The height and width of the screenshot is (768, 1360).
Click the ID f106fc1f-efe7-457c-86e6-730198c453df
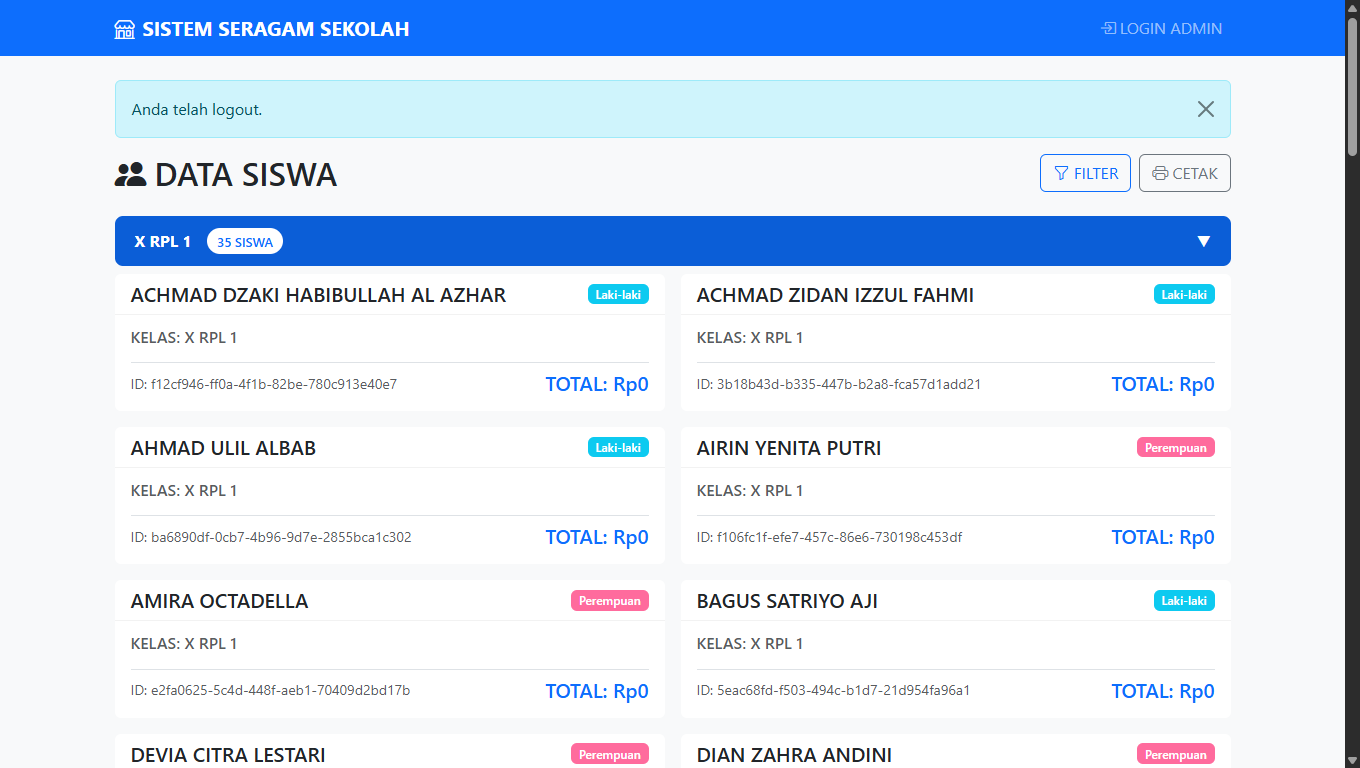[830, 537]
